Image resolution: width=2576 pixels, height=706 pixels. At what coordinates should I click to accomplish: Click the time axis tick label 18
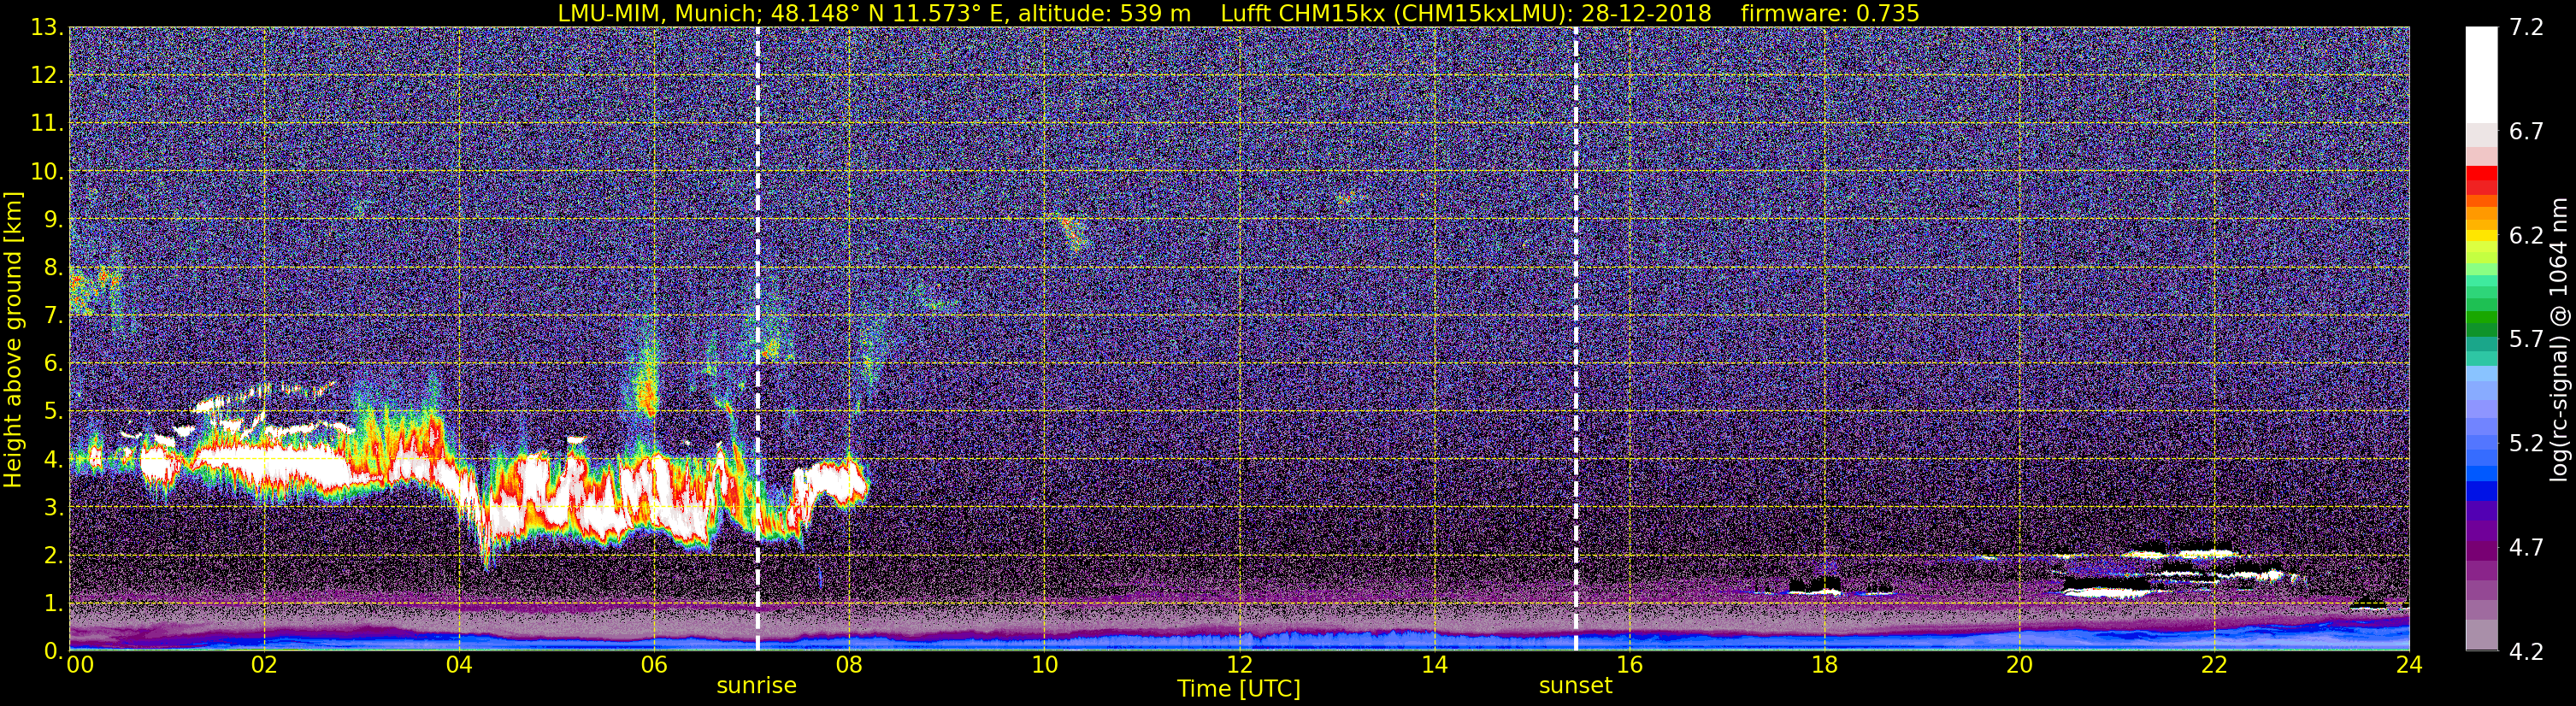point(1824,665)
